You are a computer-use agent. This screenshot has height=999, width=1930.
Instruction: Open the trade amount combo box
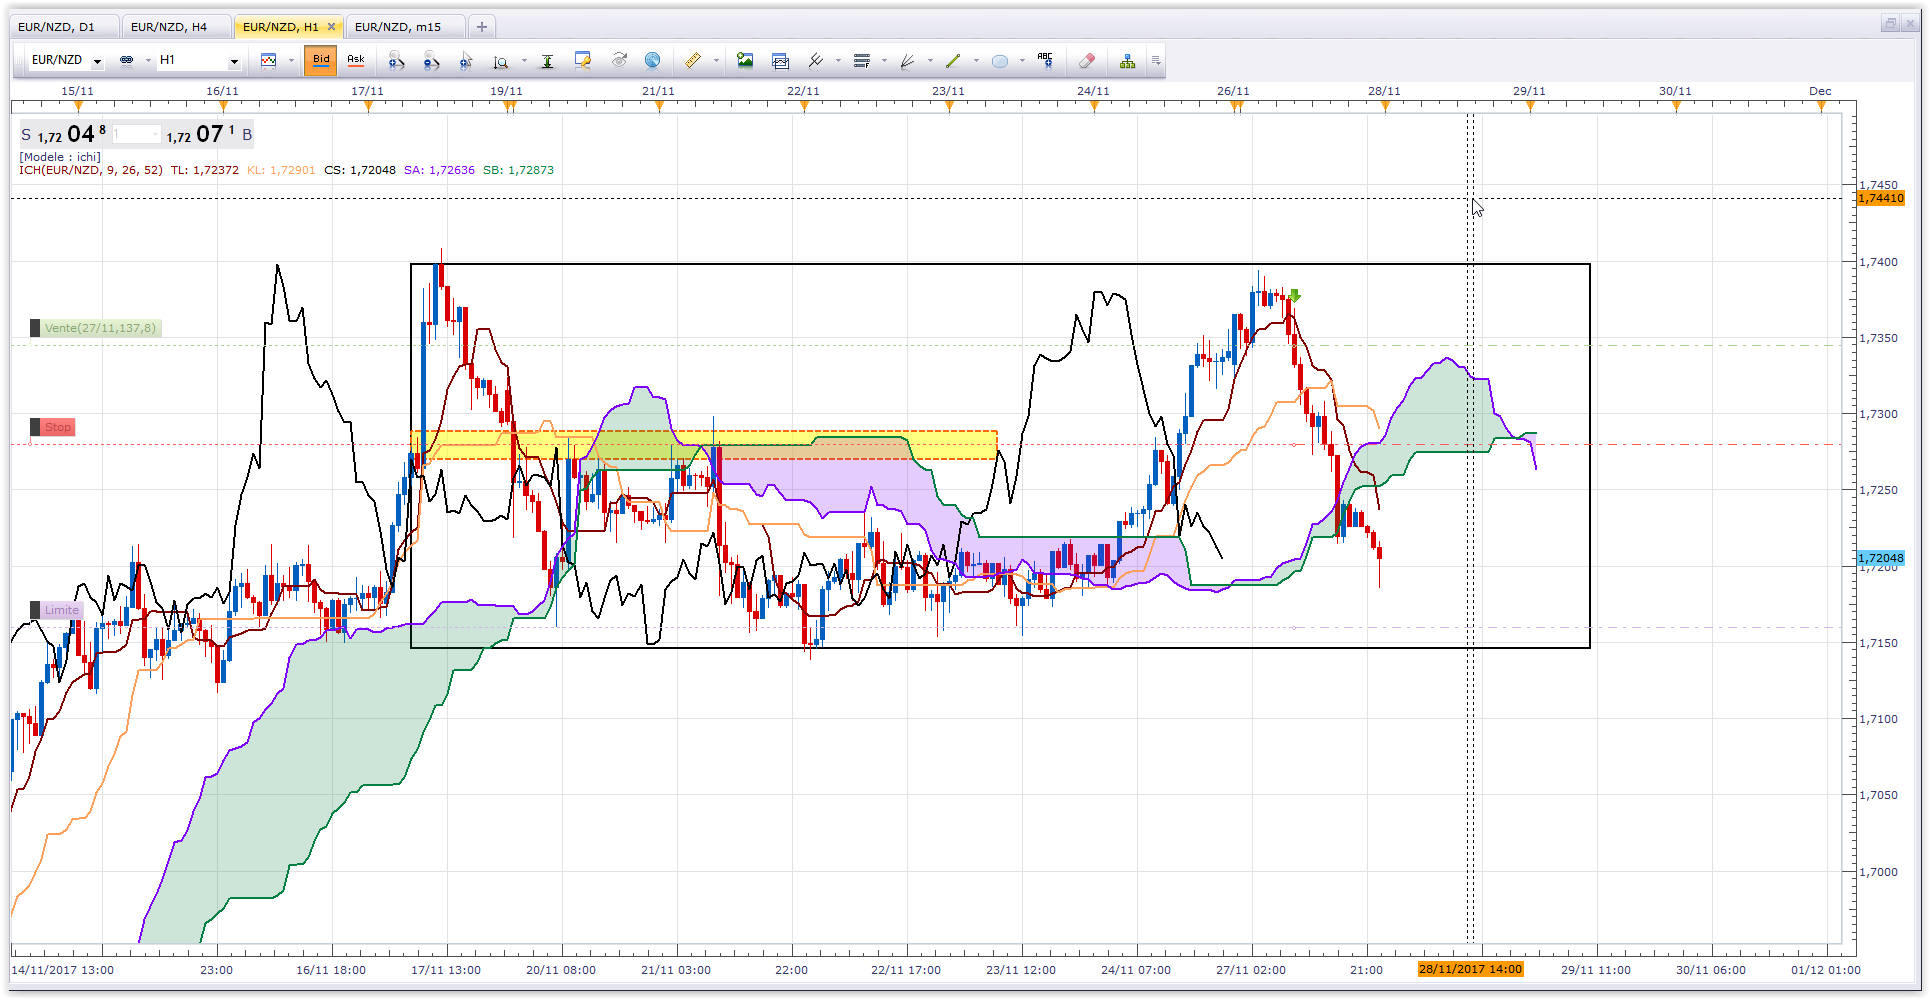click(136, 134)
